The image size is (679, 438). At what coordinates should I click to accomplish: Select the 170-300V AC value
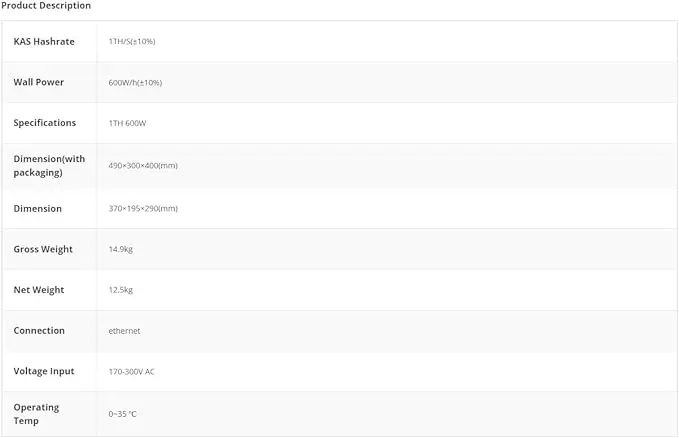[132, 371]
